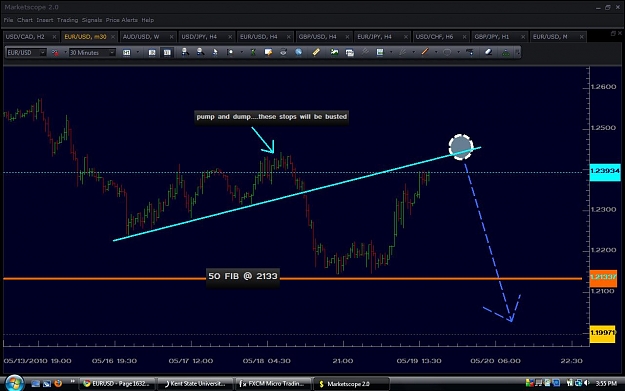
Task: Click the greyed pencil drawing icon
Action: click(403, 52)
